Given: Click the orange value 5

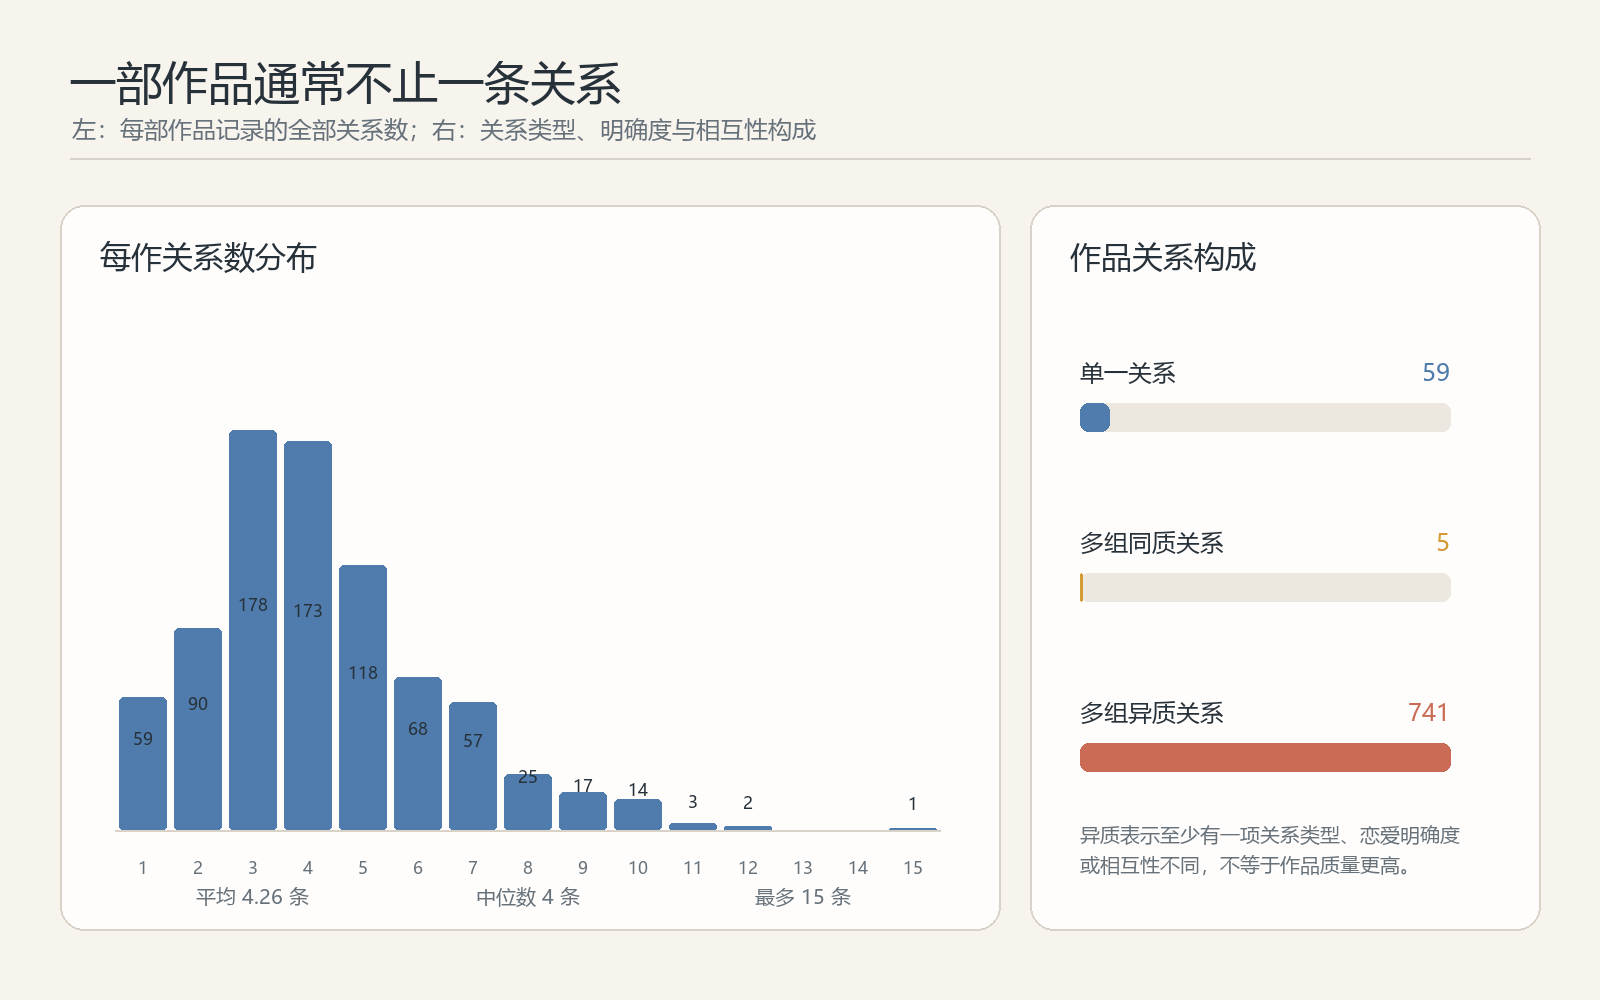Looking at the screenshot, I should click(x=1443, y=542).
